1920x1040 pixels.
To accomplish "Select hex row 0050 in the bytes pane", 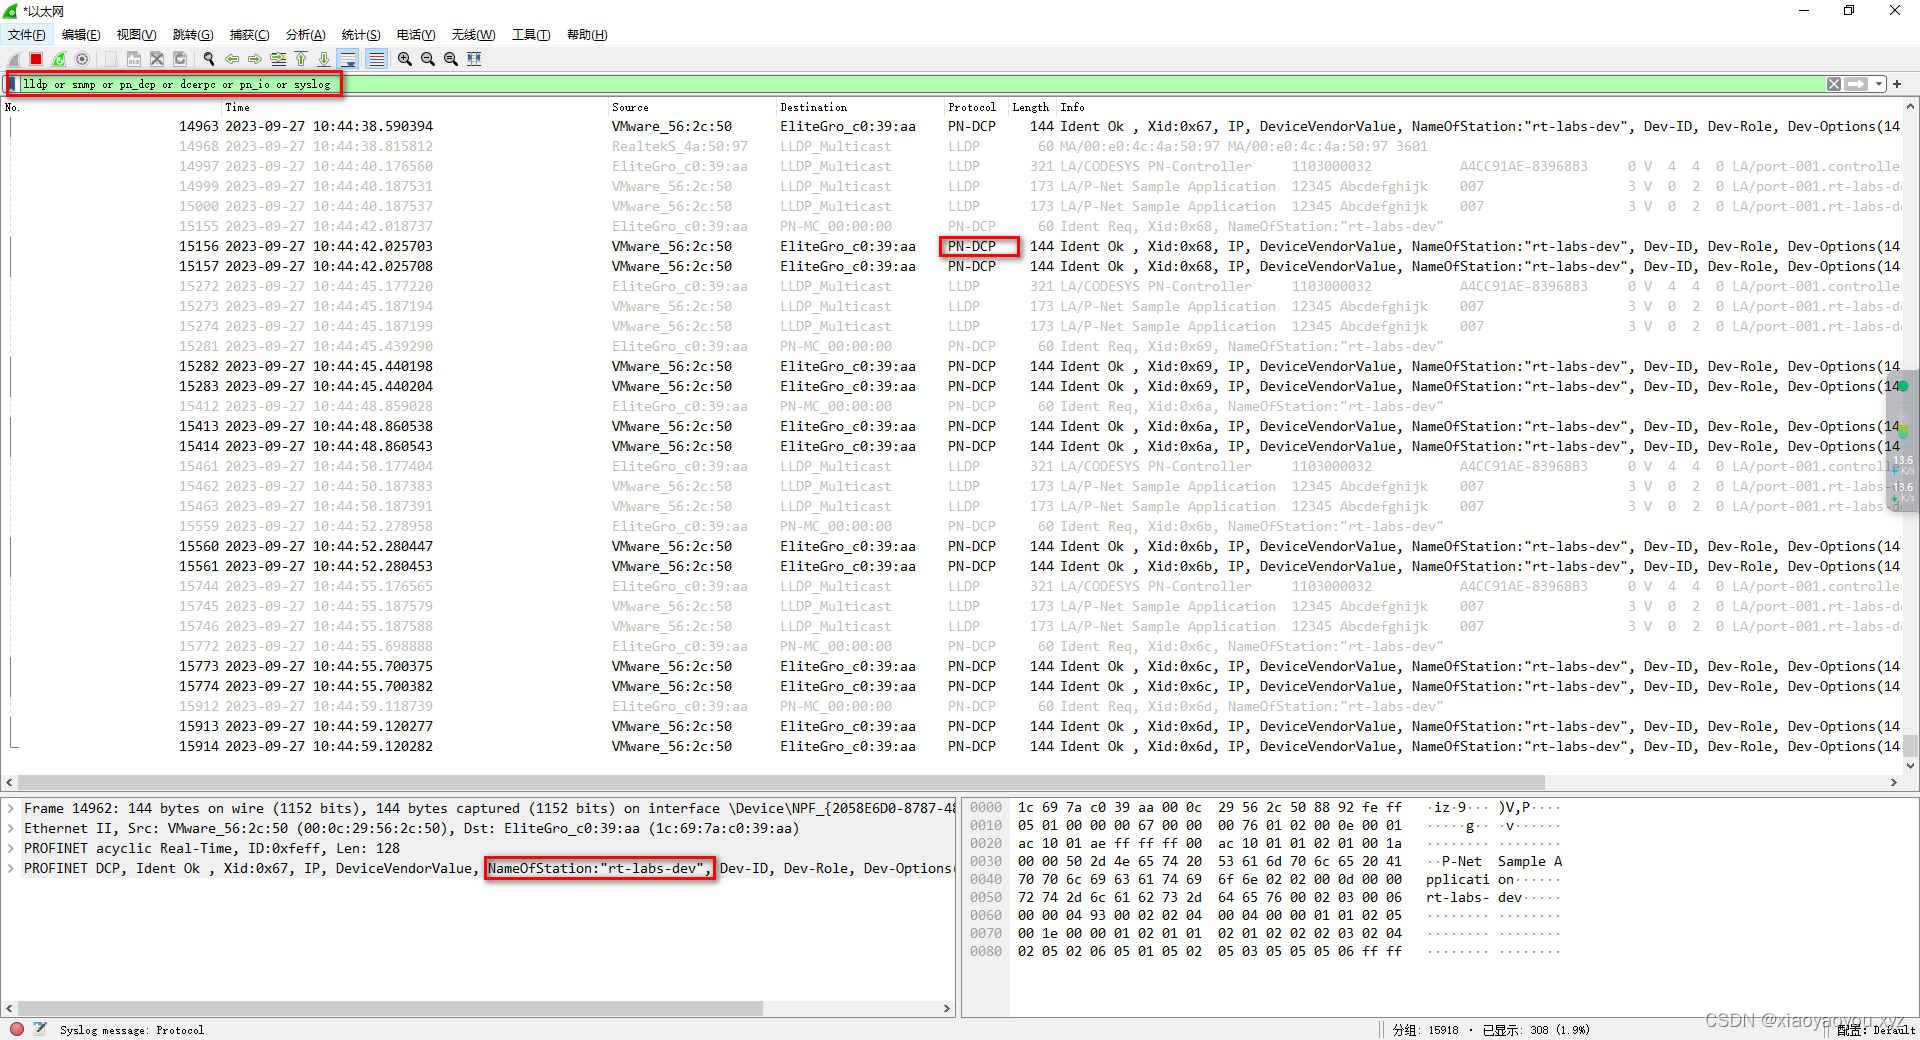I will (x=1265, y=897).
